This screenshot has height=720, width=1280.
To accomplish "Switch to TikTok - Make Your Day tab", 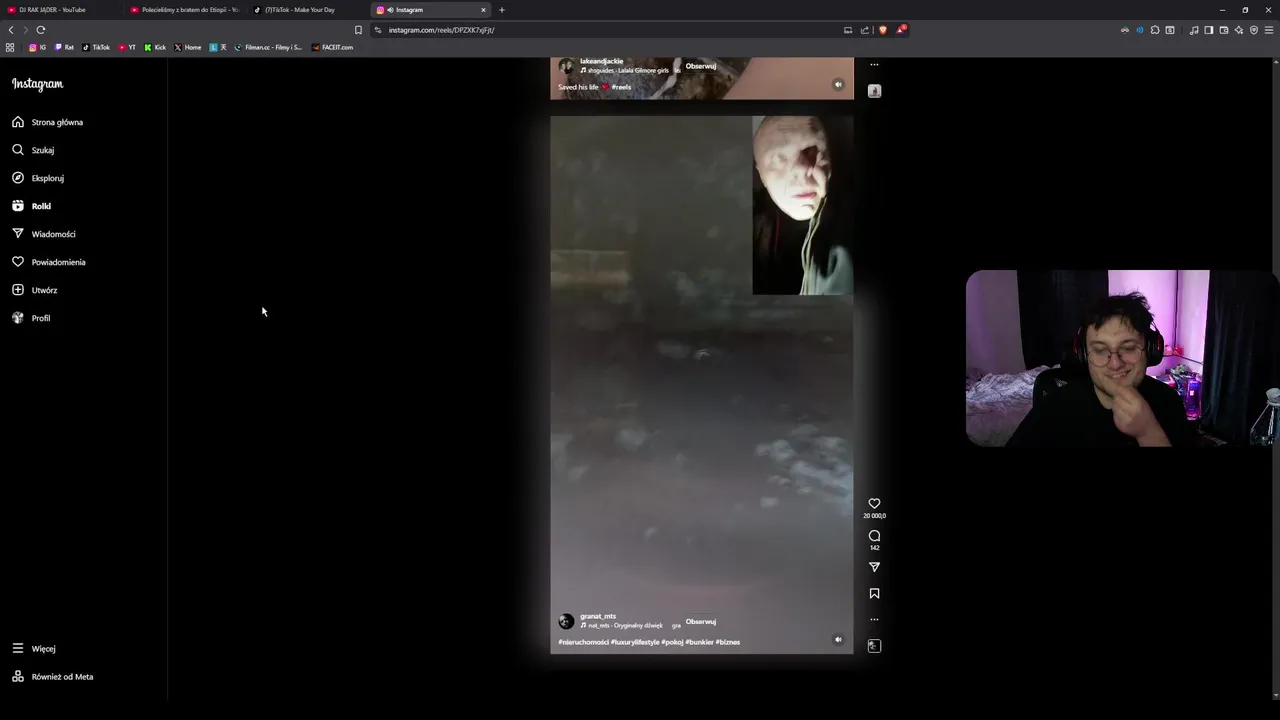I will click(308, 10).
